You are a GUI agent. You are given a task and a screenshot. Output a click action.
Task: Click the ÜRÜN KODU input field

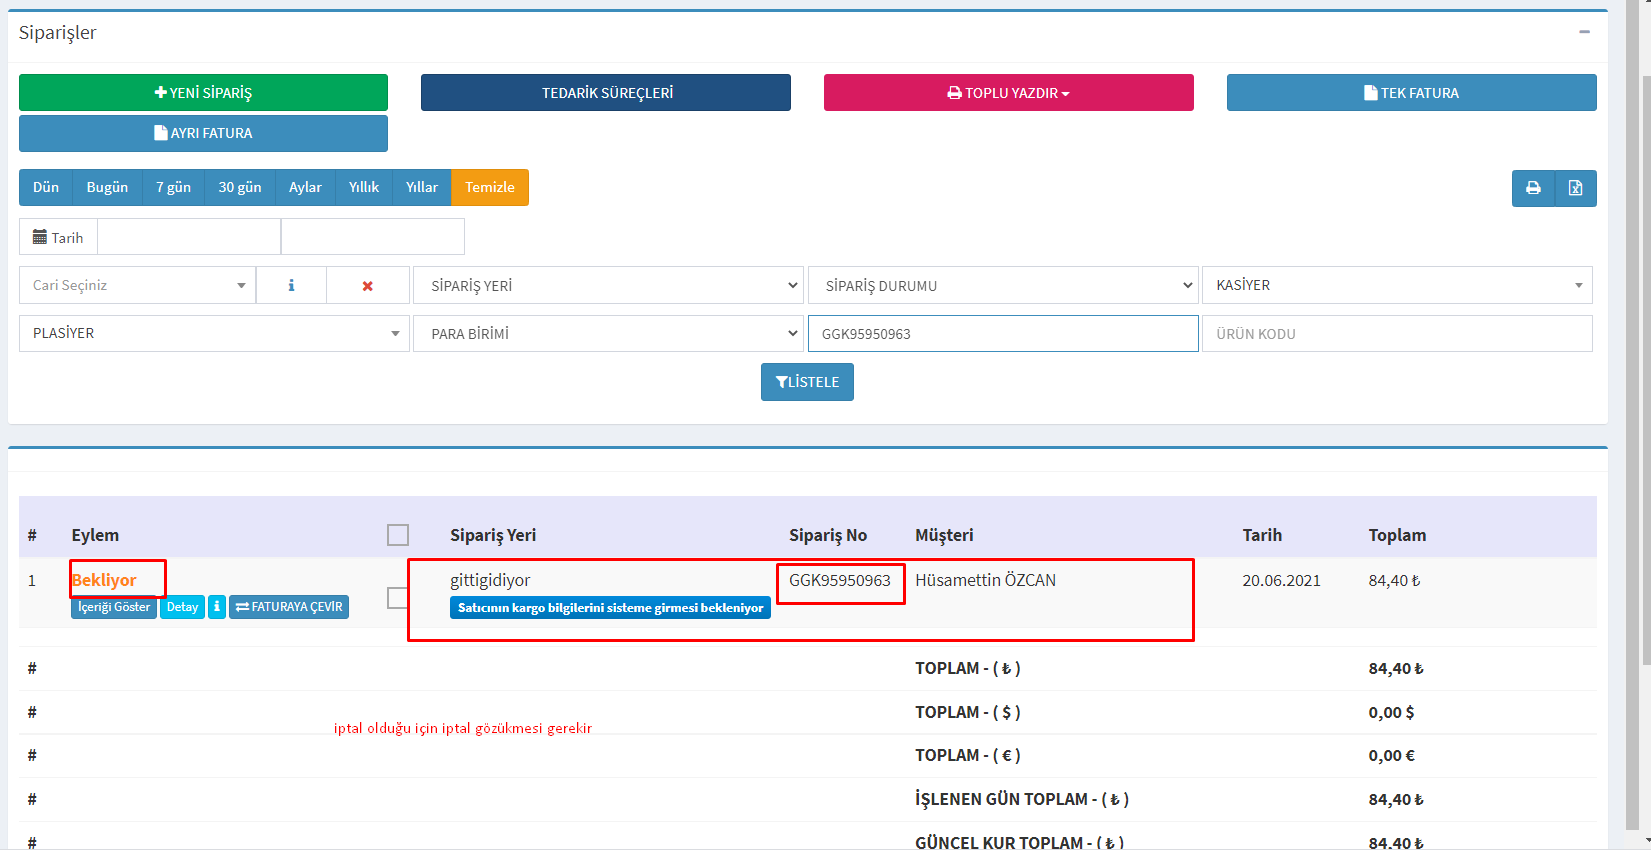(x=1396, y=334)
